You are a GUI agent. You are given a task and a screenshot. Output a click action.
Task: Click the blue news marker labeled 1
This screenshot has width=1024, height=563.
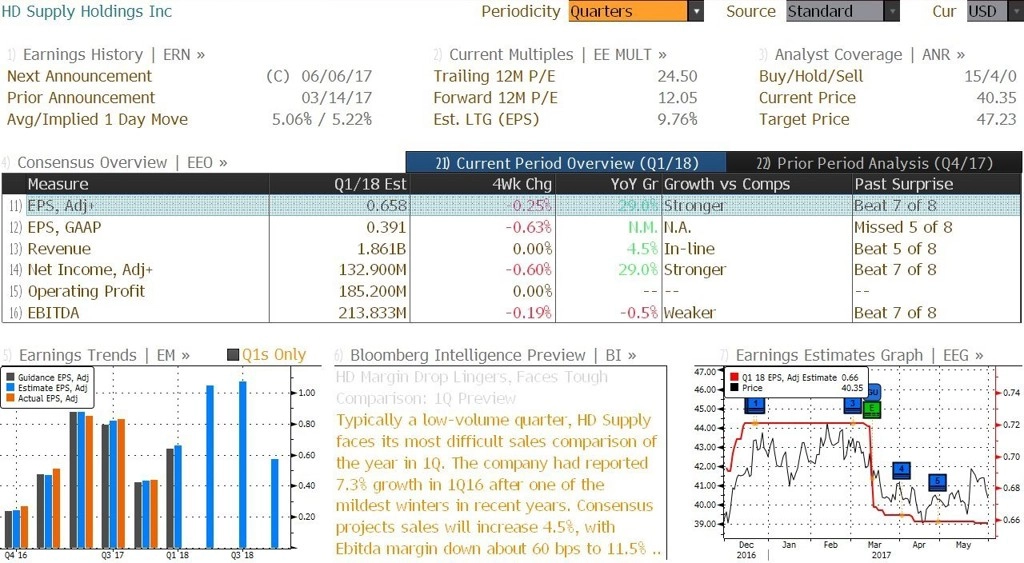(755, 406)
